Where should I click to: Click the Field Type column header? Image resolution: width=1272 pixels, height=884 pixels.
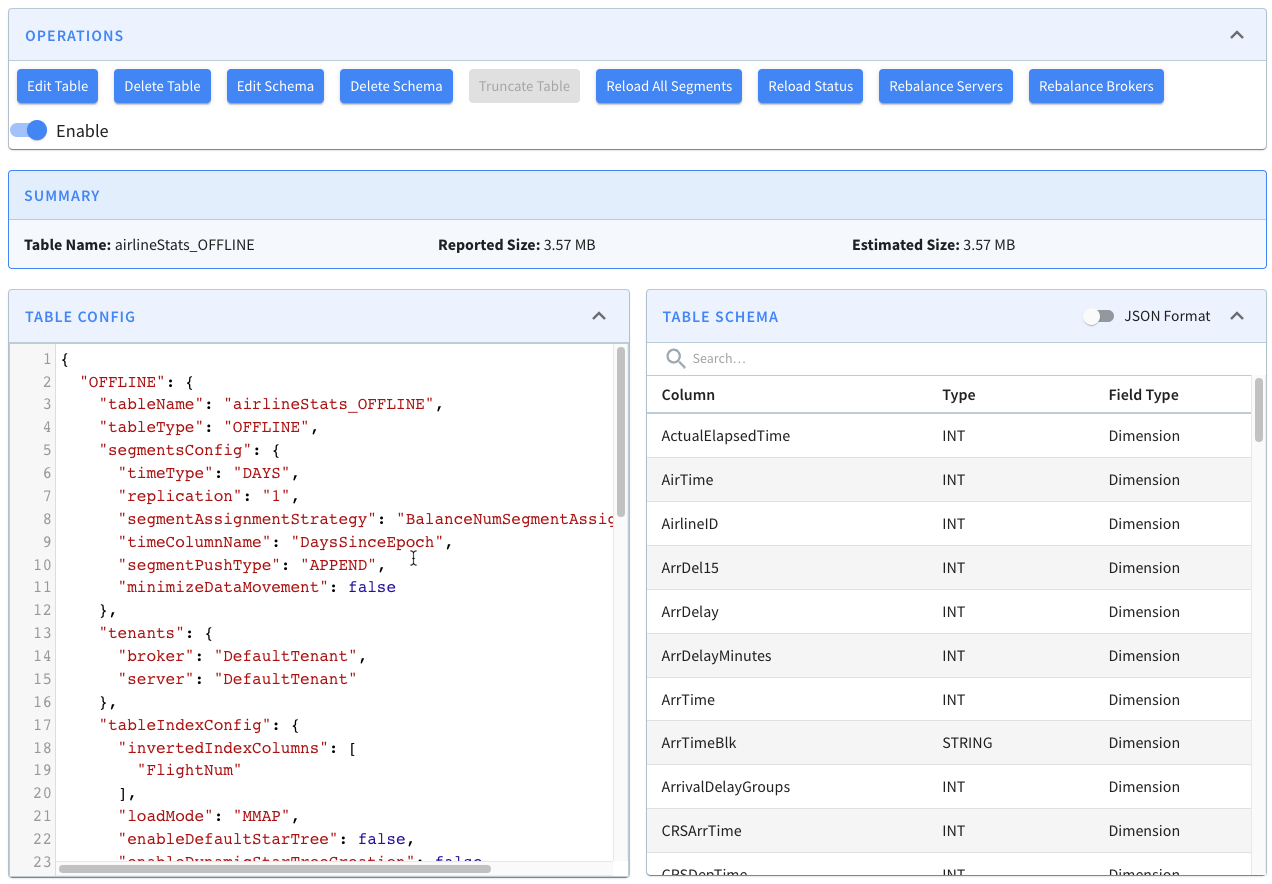click(1143, 394)
